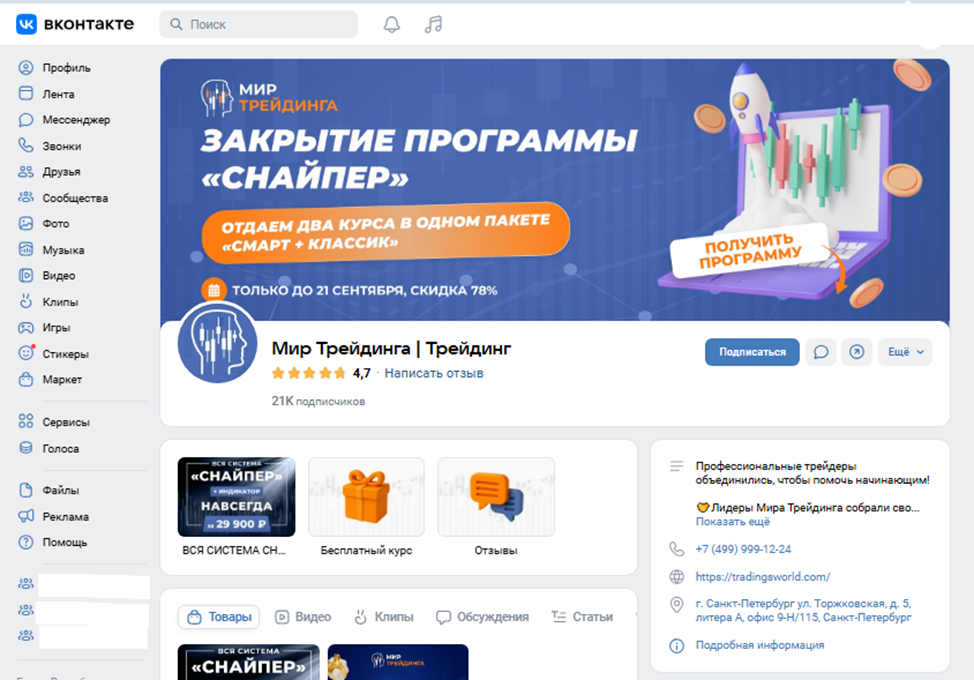The width and height of the screenshot is (974, 680).
Task: Open the Статьи tab
Action: click(x=582, y=617)
